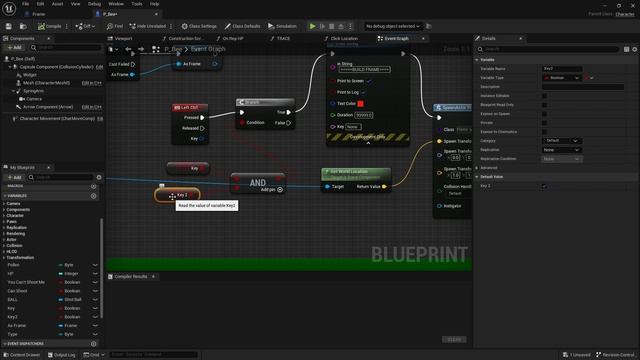Start Simulation from toolbar
Image resolution: width=640 pixels, height=360 pixels.
click(x=282, y=26)
